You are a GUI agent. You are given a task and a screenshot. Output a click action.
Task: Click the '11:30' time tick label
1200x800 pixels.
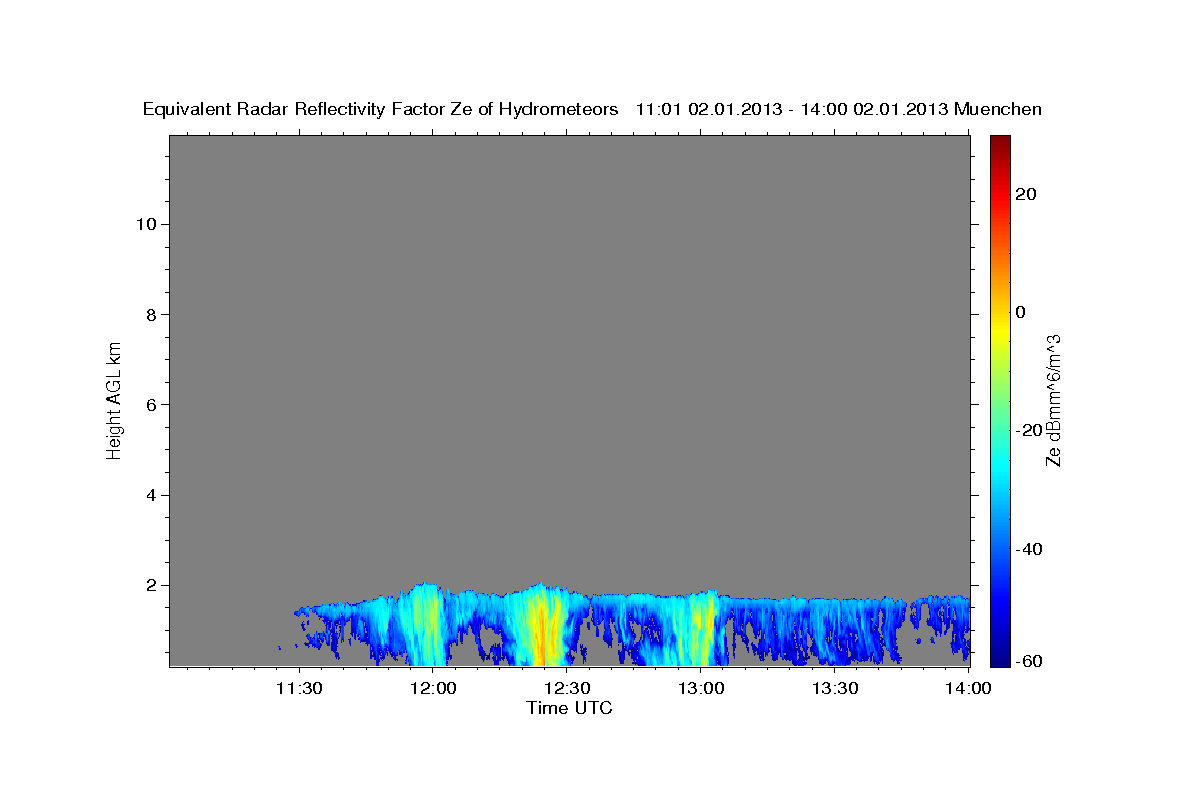pos(299,688)
